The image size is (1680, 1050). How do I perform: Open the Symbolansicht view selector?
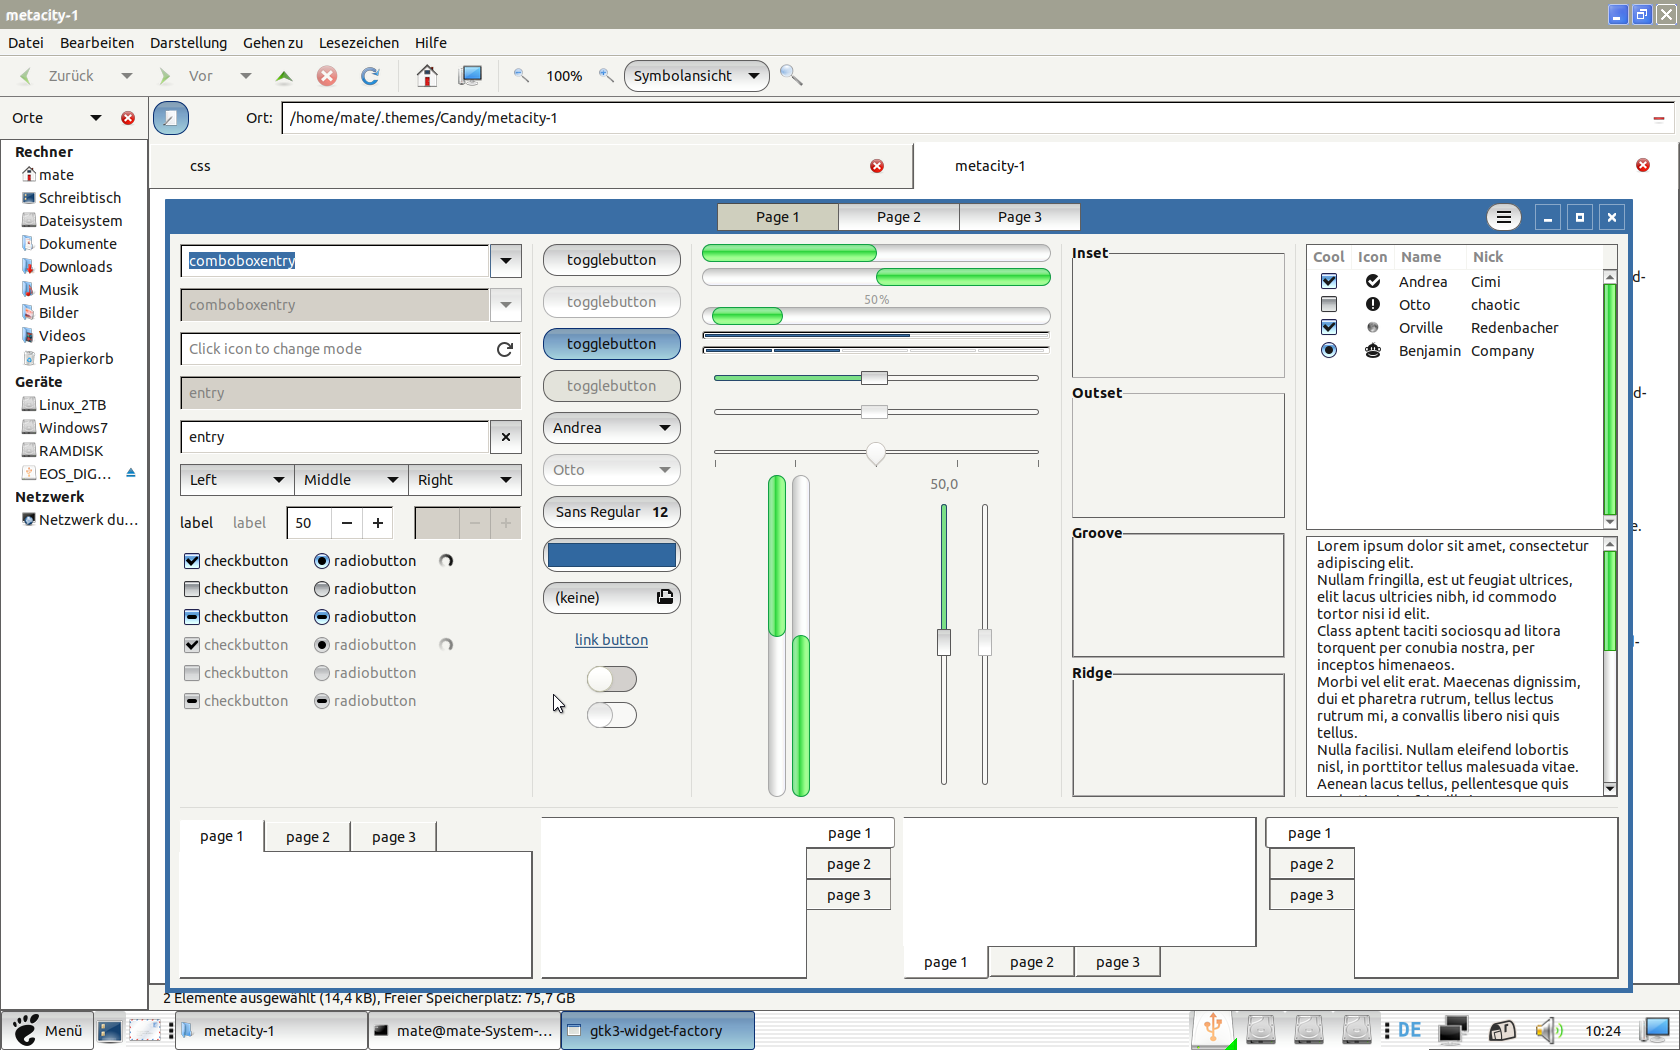[x=697, y=76]
